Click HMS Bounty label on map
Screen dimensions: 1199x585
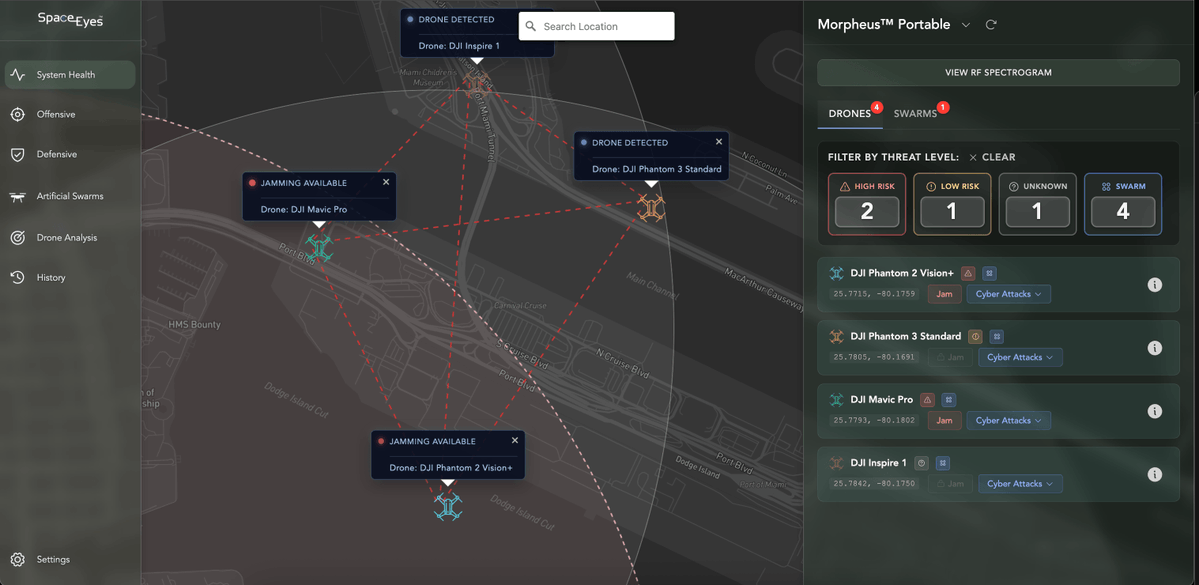click(x=194, y=325)
